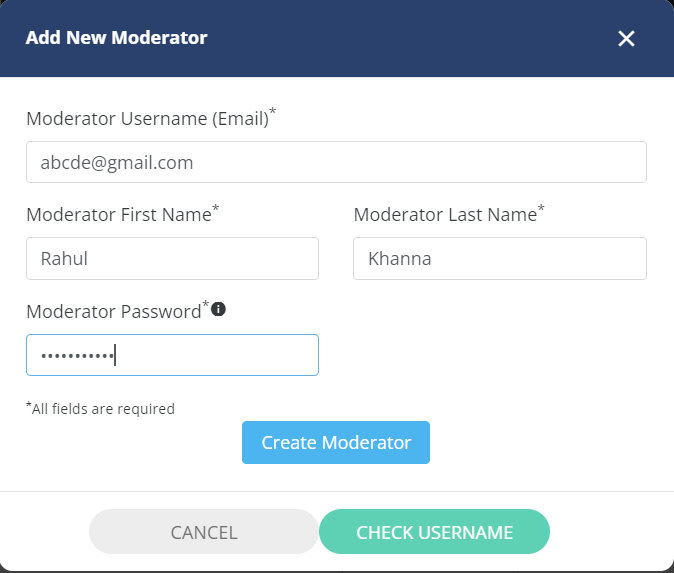This screenshot has width=674, height=573.
Task: Select the Last Name field containing Khanna
Action: coord(499,258)
